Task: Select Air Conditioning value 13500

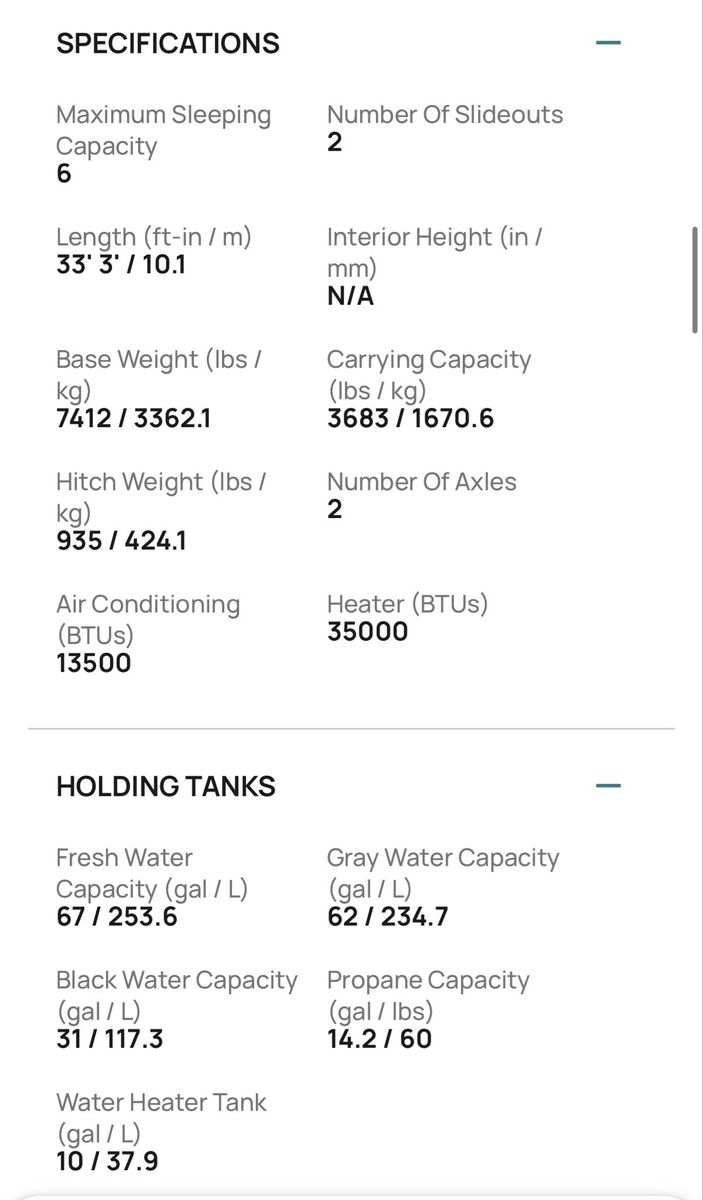Action: click(x=94, y=663)
